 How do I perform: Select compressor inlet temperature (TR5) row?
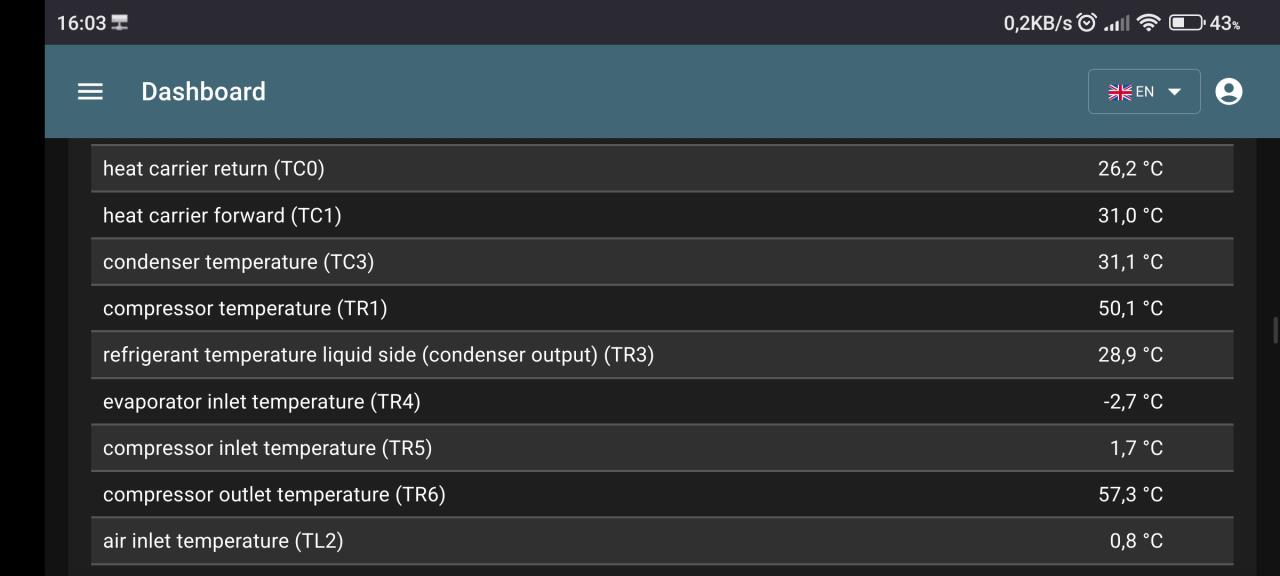662,447
